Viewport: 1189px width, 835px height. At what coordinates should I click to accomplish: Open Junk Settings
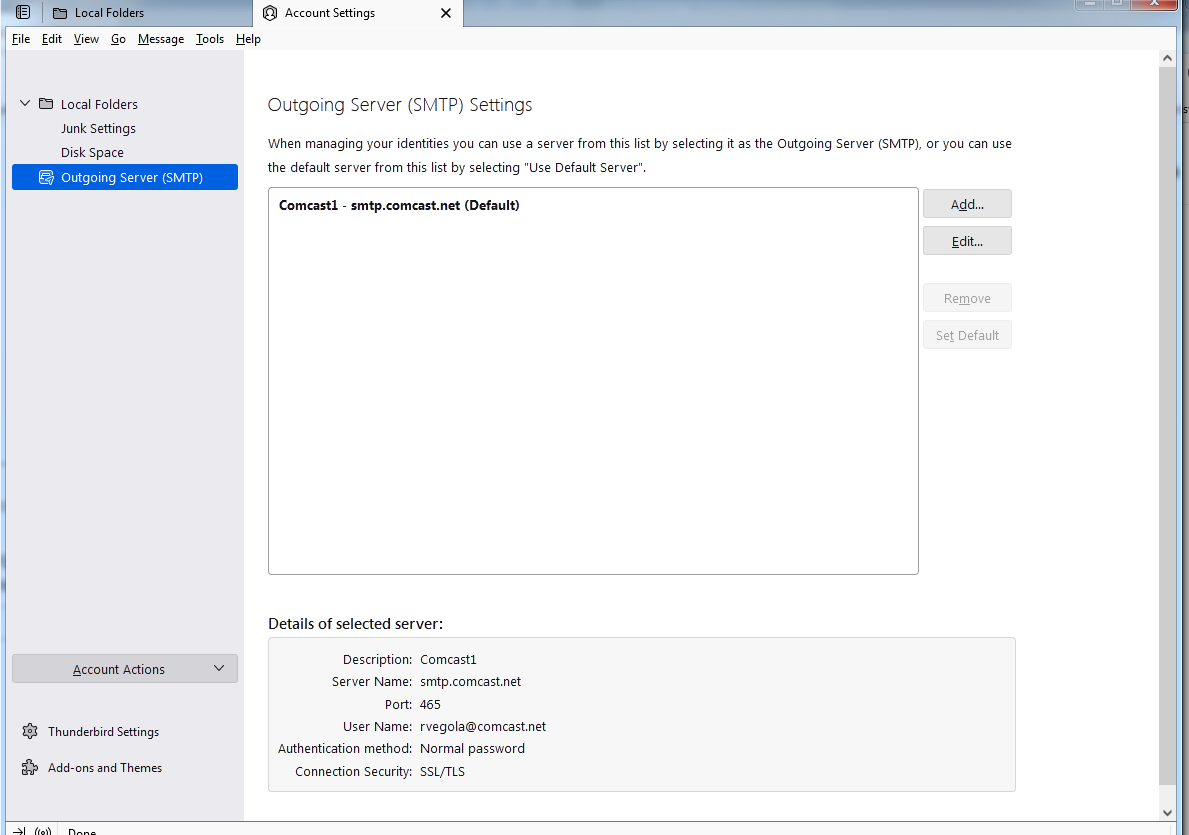99,128
